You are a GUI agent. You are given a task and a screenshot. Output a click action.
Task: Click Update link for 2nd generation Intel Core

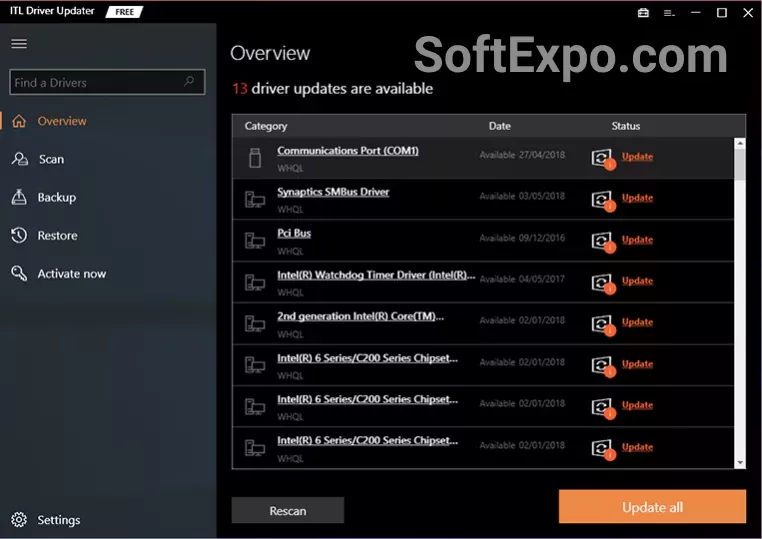637,322
